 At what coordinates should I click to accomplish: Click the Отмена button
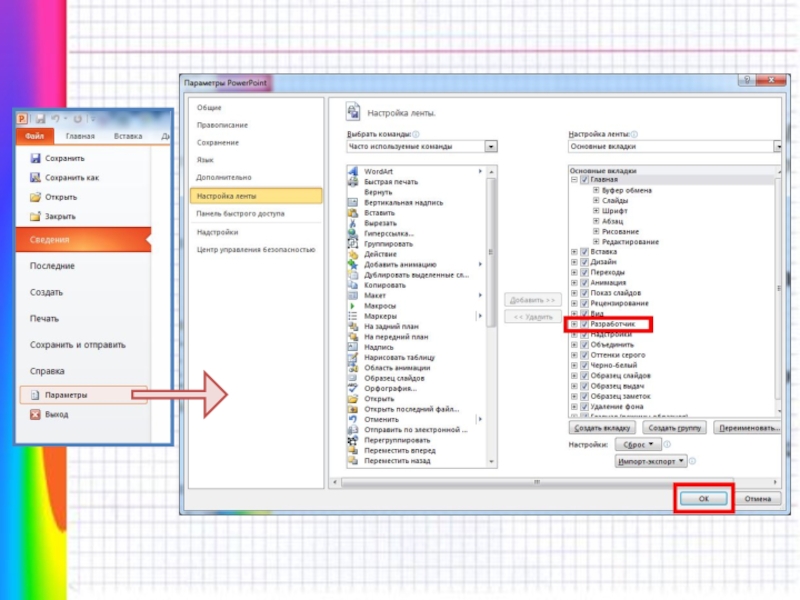pyautogui.click(x=758, y=498)
